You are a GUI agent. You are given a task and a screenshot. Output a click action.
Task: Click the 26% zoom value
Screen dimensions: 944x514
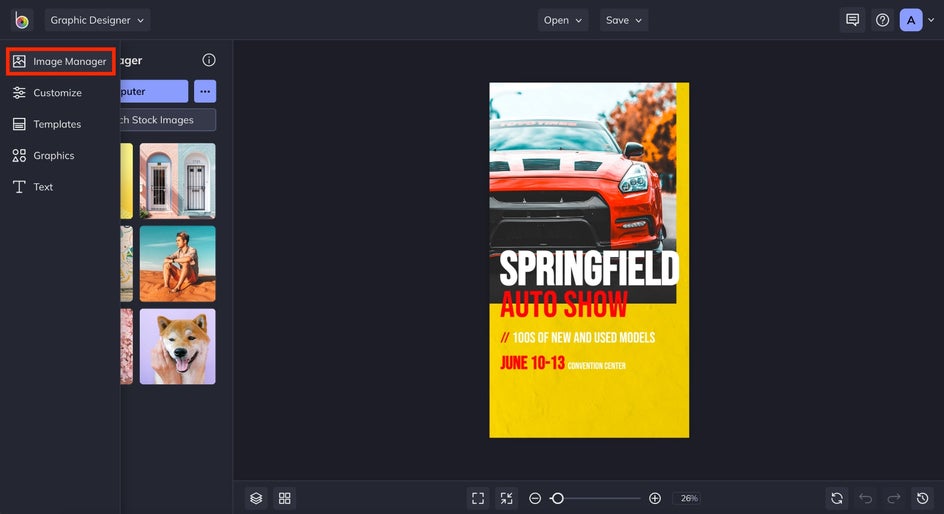coord(689,498)
